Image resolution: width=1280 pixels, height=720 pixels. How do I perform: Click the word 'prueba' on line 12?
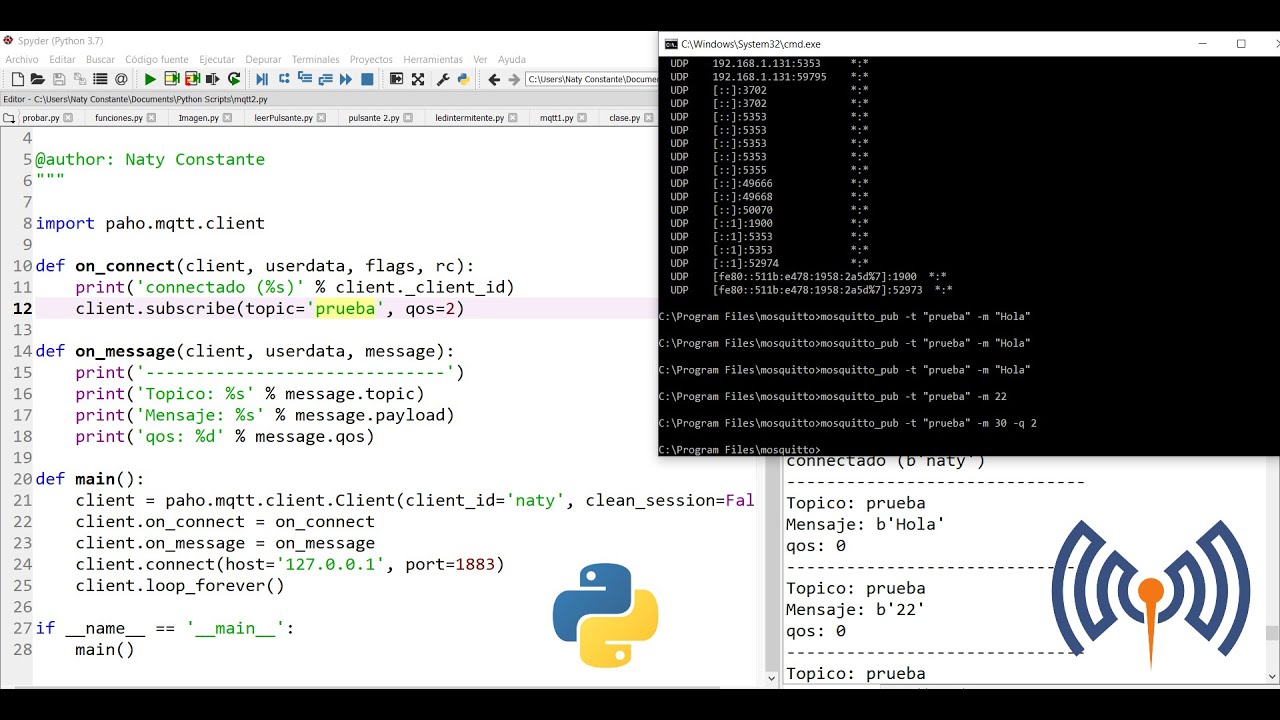pos(345,308)
